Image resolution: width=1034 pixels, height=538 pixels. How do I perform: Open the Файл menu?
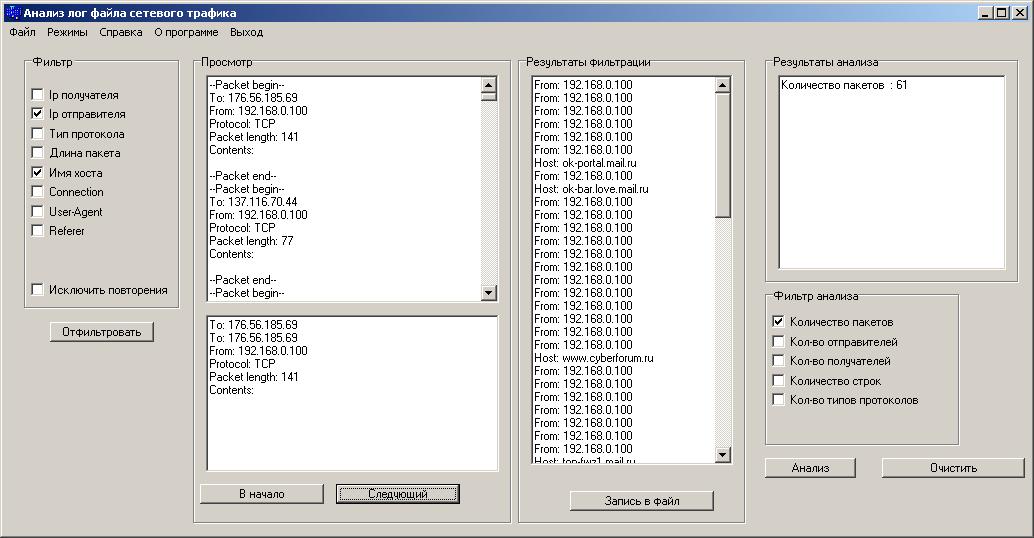[x=22, y=32]
